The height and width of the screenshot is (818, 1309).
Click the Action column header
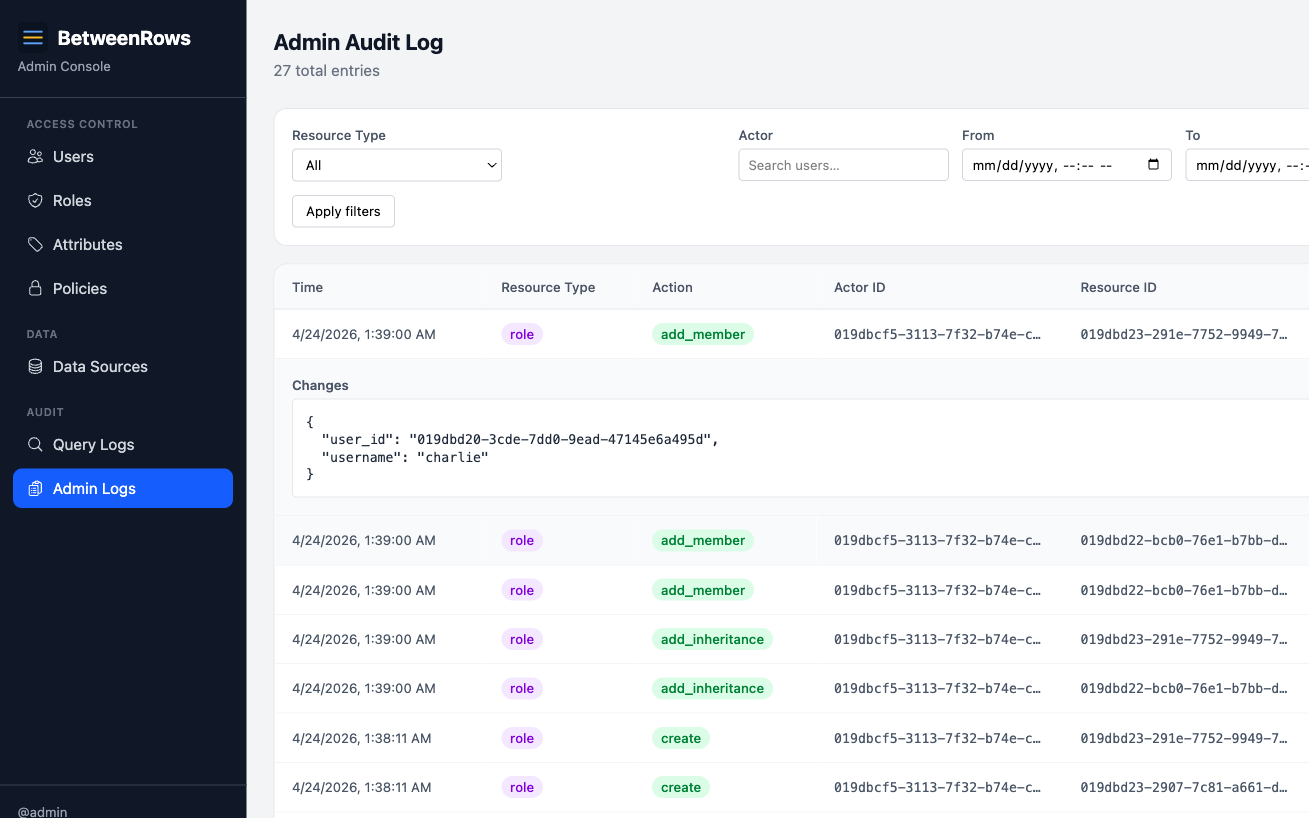click(x=672, y=287)
